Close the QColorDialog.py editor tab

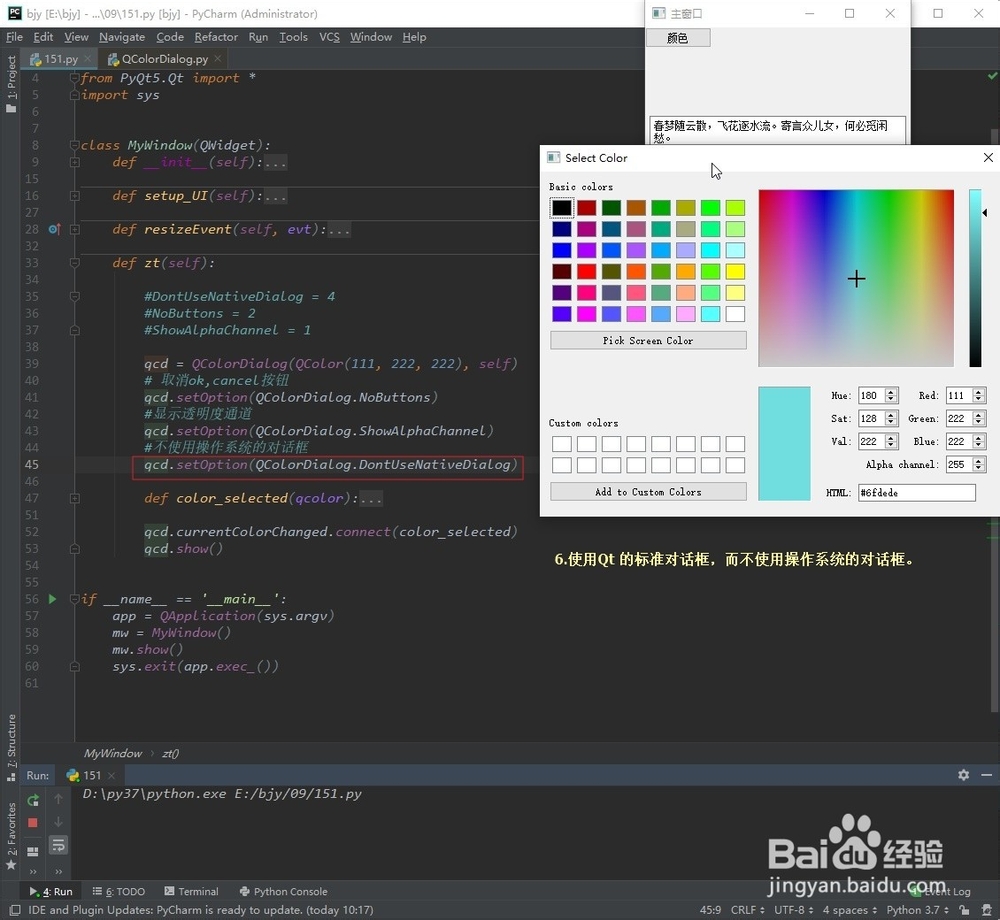pos(217,59)
